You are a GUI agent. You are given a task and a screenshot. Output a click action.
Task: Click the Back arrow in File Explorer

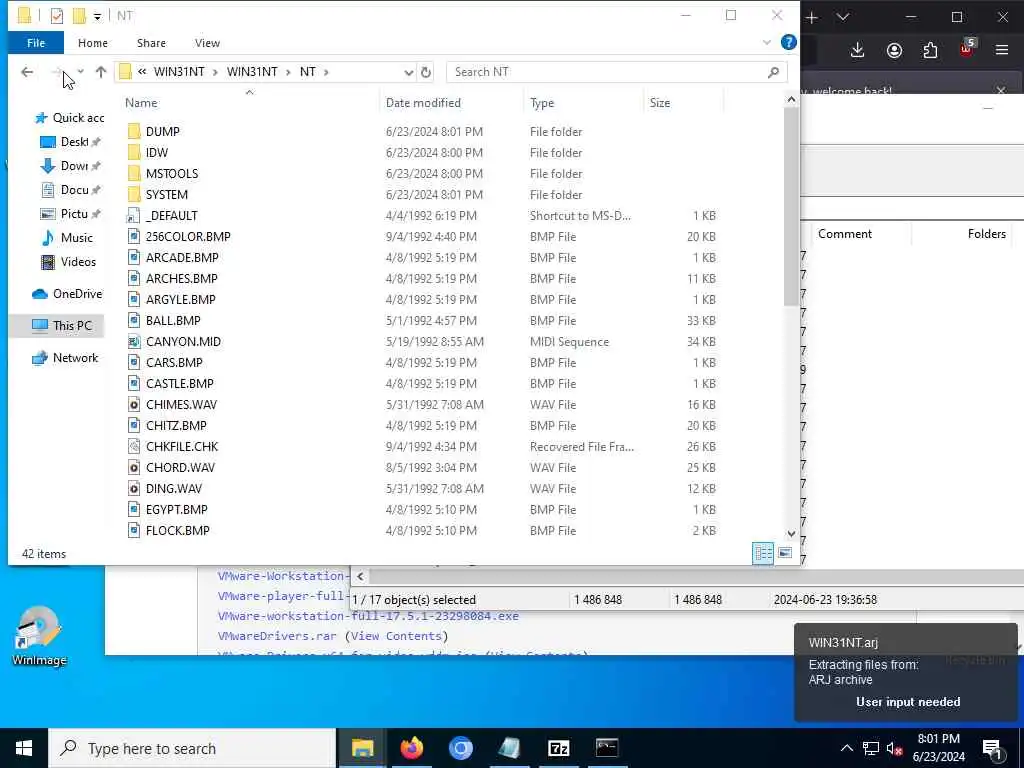pos(27,72)
